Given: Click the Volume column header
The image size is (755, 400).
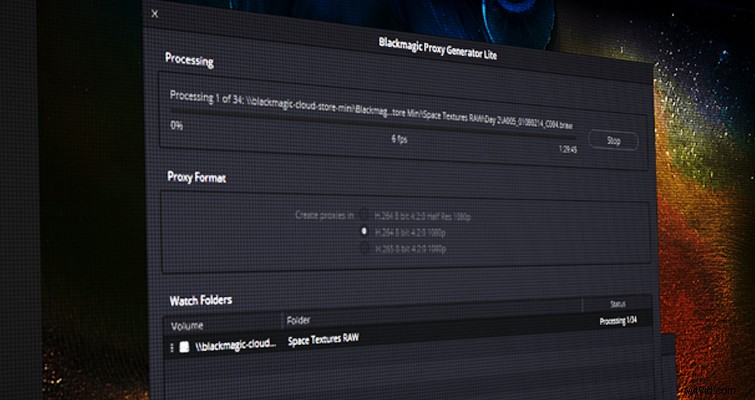Looking at the screenshot, I should pyautogui.click(x=187, y=326).
